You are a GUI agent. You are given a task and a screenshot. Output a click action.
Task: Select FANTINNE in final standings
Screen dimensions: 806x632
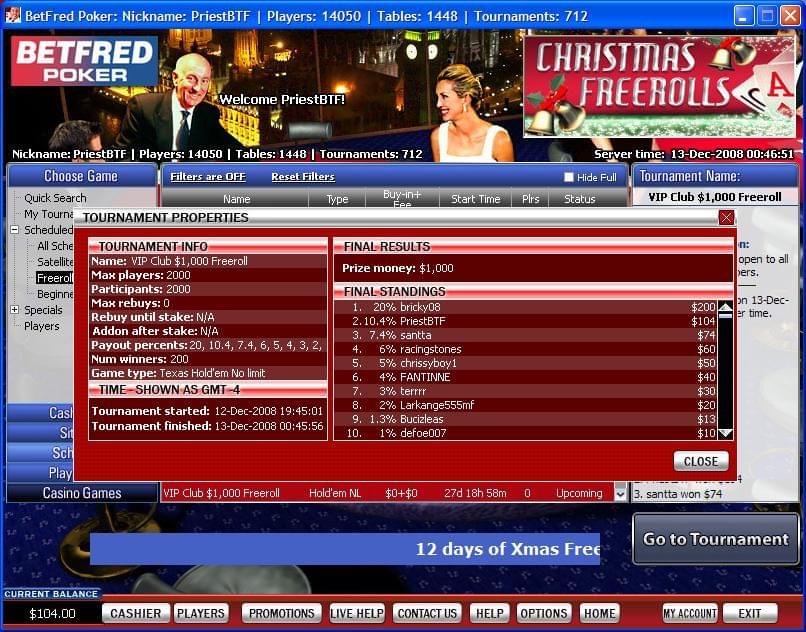pos(525,377)
